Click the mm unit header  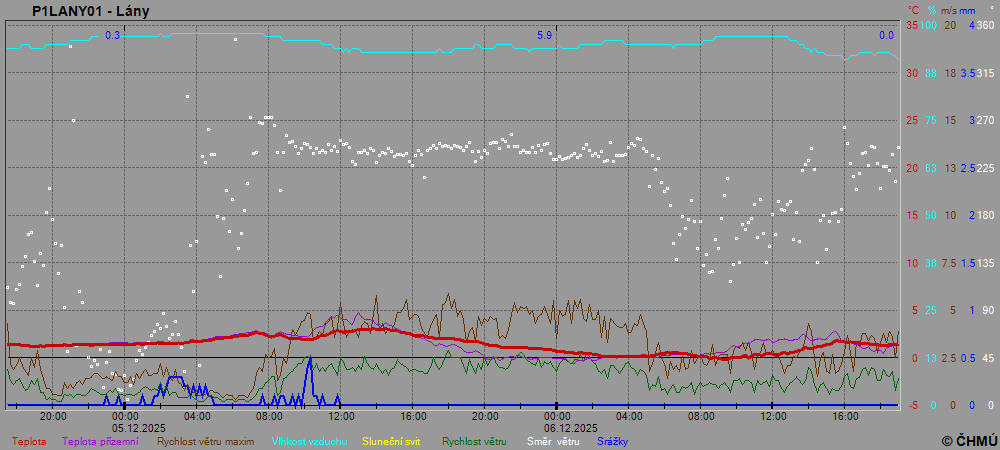969,10
